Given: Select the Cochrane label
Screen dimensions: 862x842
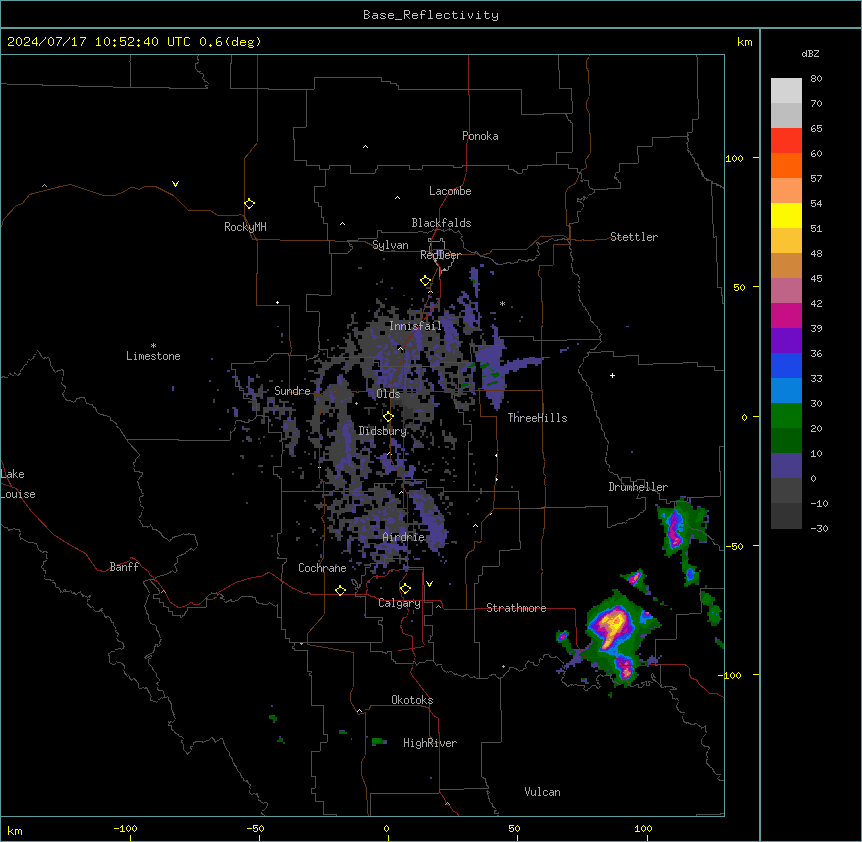Looking at the screenshot, I should tap(322, 568).
